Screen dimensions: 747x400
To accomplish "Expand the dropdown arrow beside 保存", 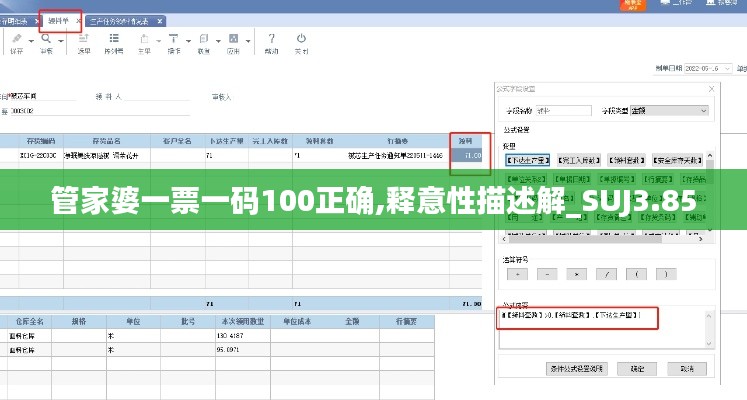I will click(31, 41).
